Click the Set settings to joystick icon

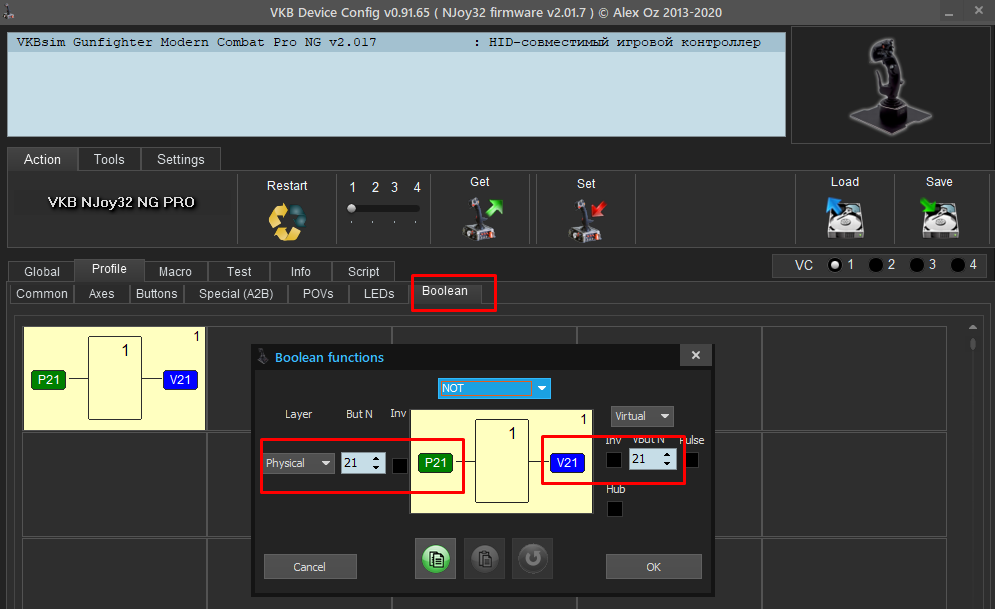point(588,219)
